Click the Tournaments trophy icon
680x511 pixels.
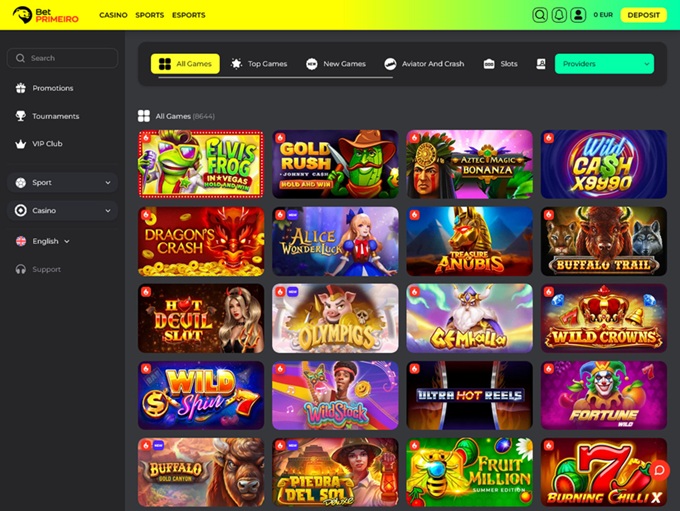coord(21,116)
